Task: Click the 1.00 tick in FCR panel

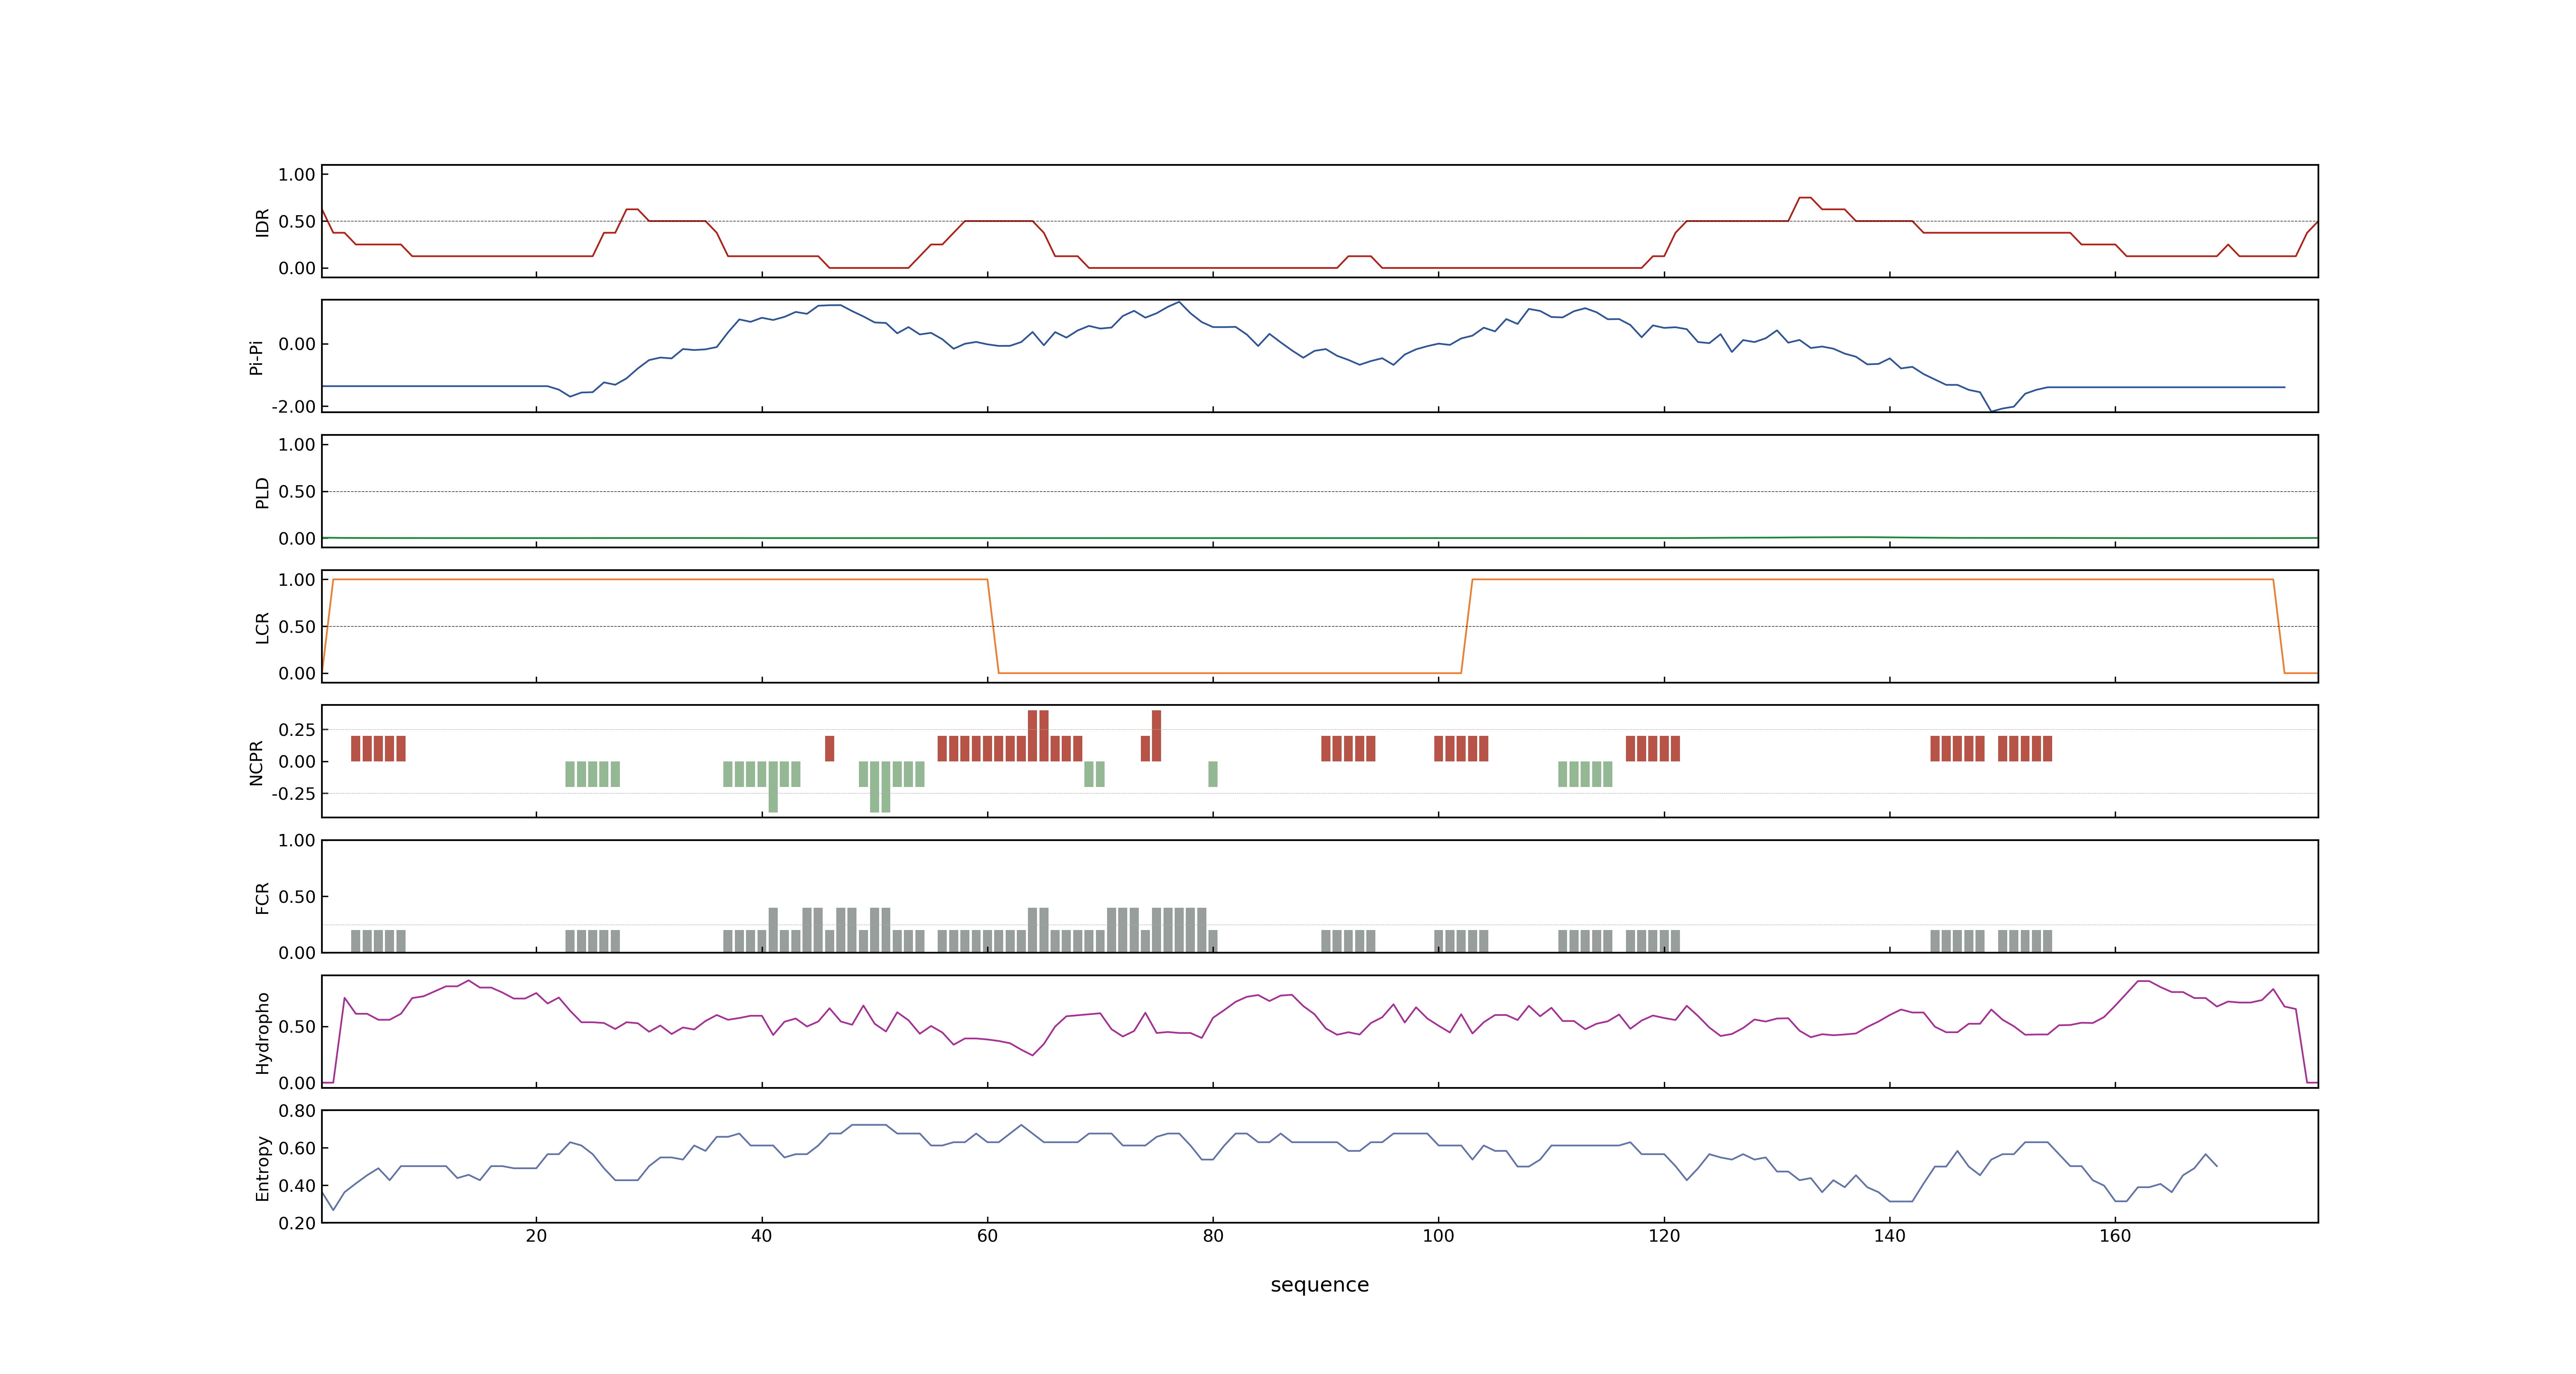Action: tap(297, 841)
